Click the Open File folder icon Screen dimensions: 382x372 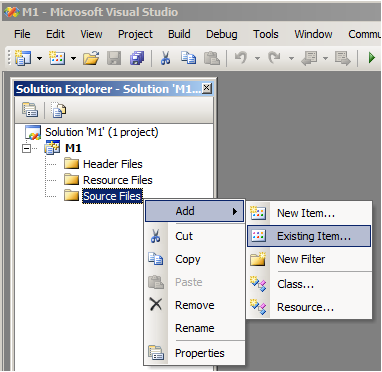(x=91, y=59)
